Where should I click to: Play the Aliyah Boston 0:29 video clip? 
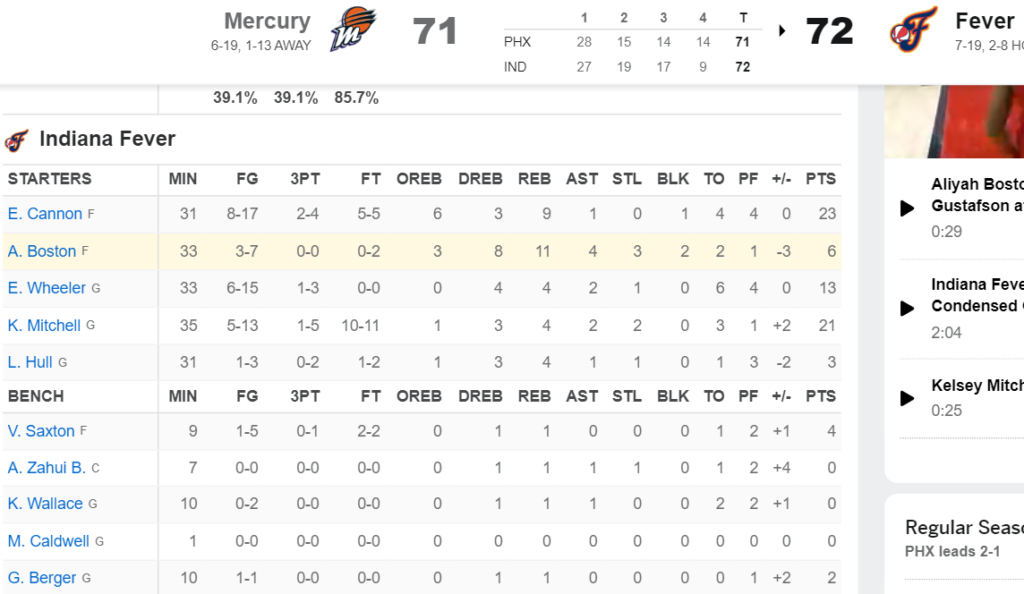point(906,208)
